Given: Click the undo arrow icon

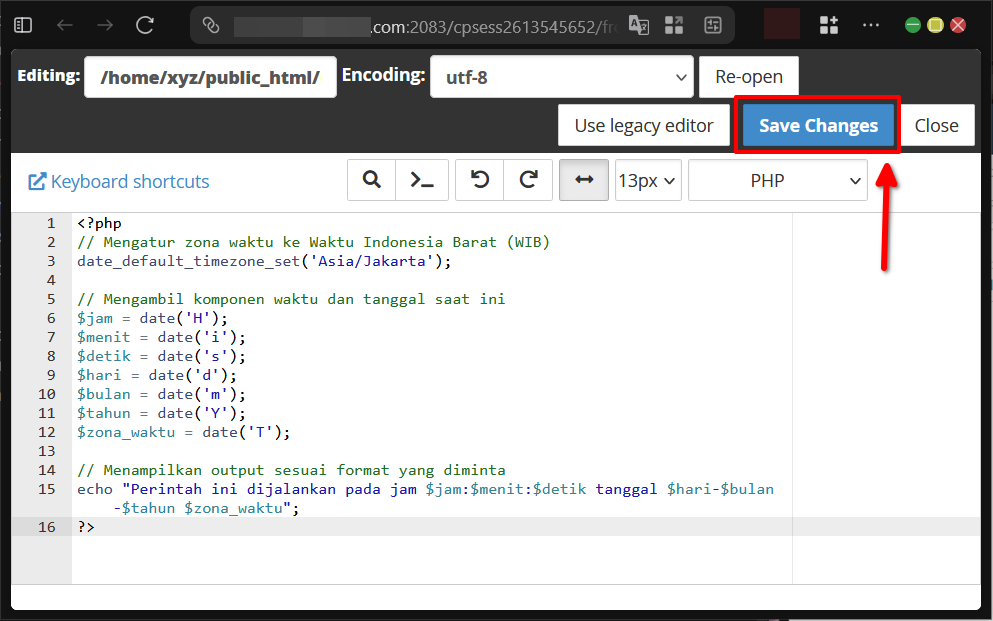Looking at the screenshot, I should click(480, 181).
